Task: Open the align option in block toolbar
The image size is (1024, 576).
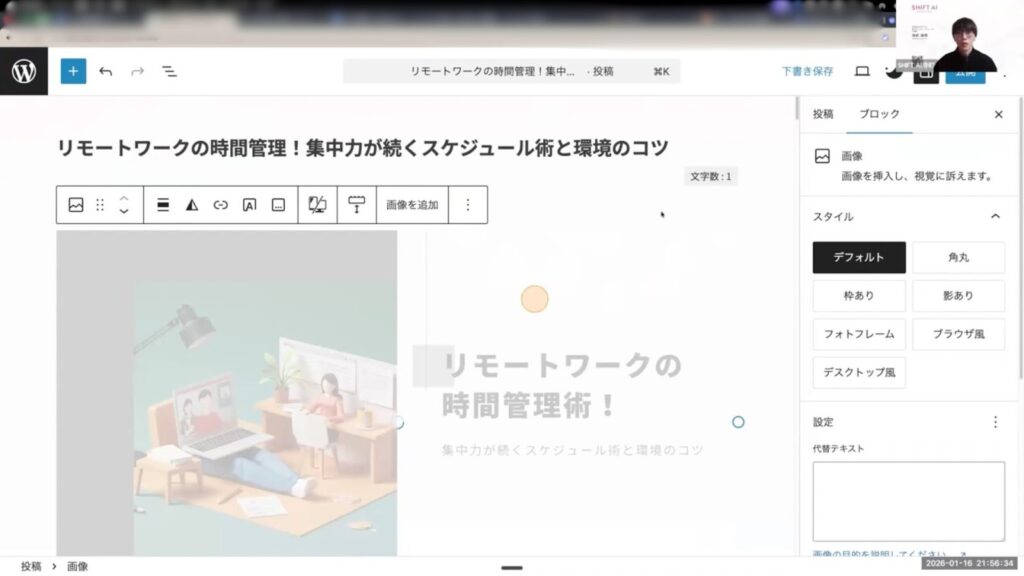Action: [163, 204]
